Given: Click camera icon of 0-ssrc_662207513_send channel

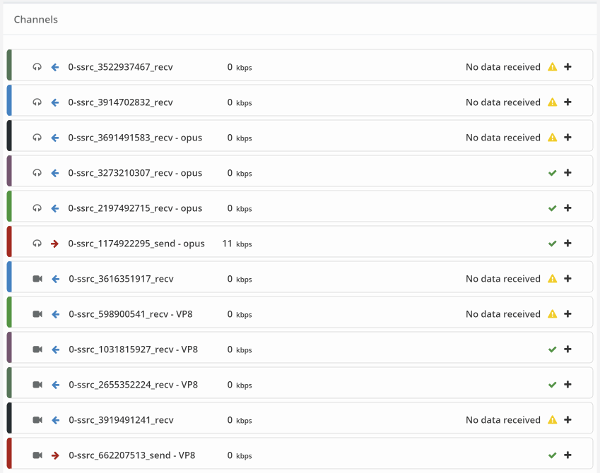Looking at the screenshot, I should click(x=38, y=455).
